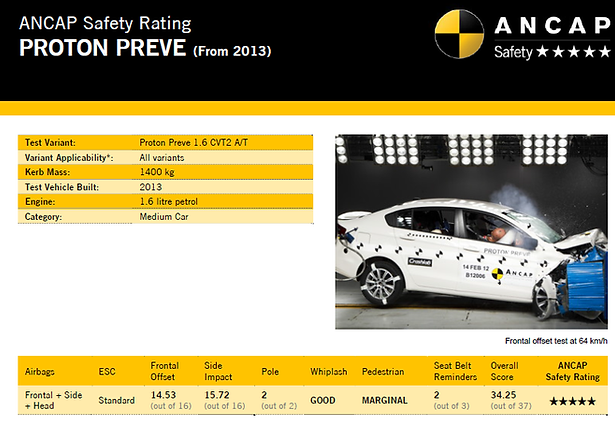
Task: Click the 'ANCAP Safety Rating' heading
Action: pyautogui.click(x=105, y=23)
